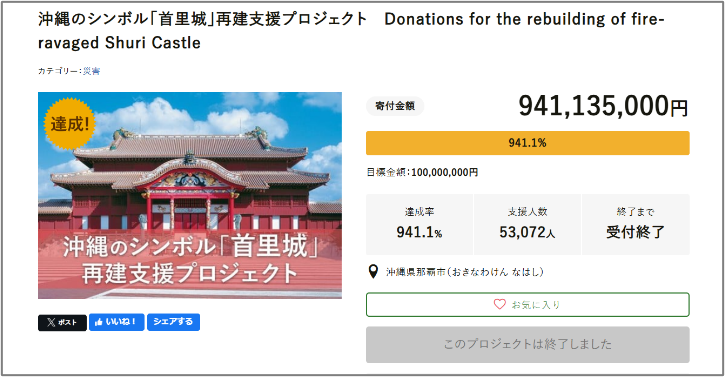Viewport: 725px width, 377px height.
Task: Select the 941,135,000円 donation total
Action: click(x=603, y=106)
